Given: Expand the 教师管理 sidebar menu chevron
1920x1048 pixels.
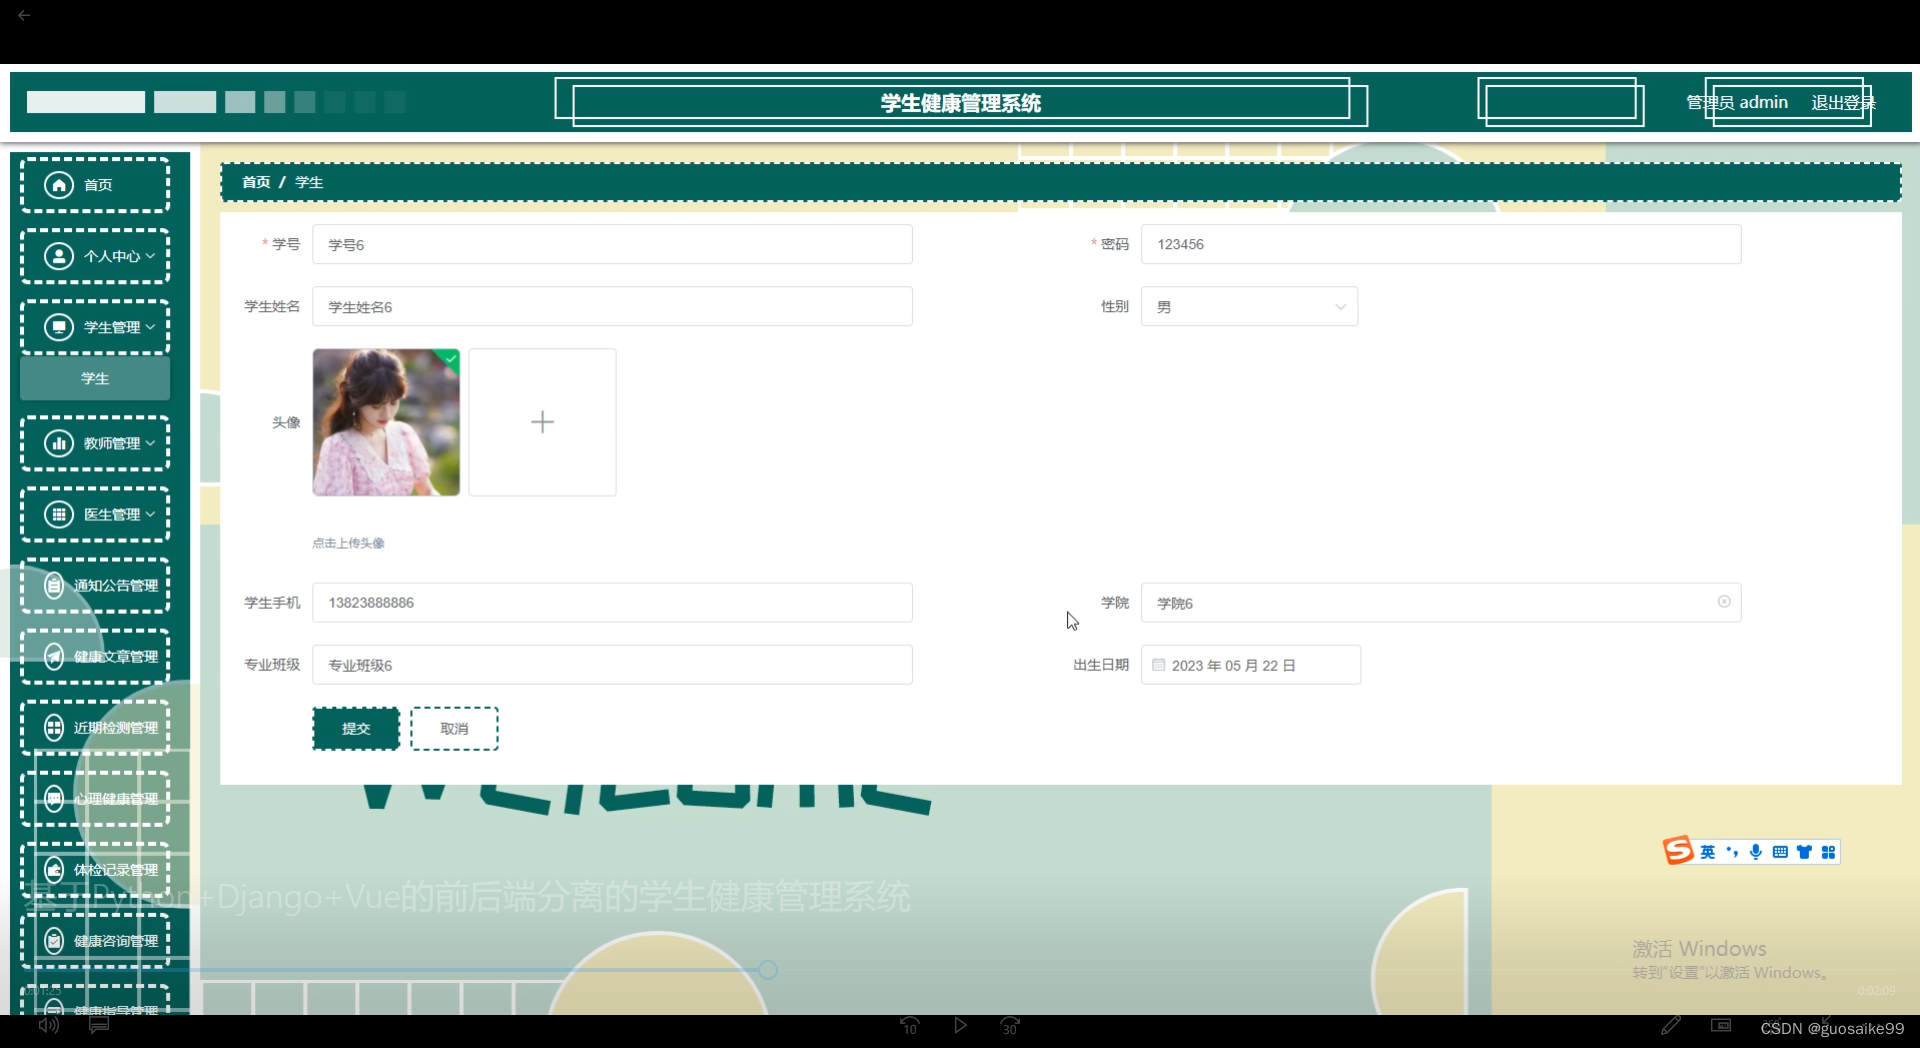Looking at the screenshot, I should 150,443.
